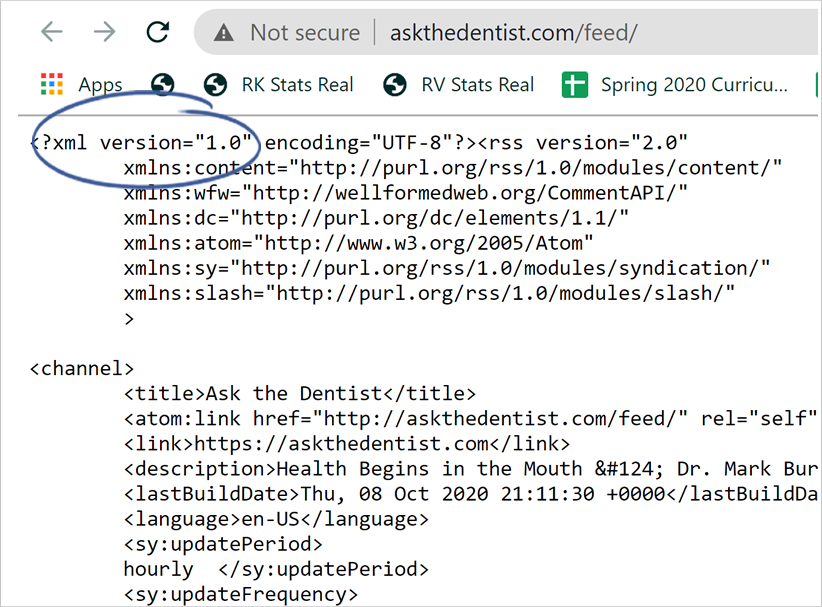Image resolution: width=822 pixels, height=607 pixels.
Task: Open the unlabeled globe bookmark beside Apps
Action: tap(163, 85)
